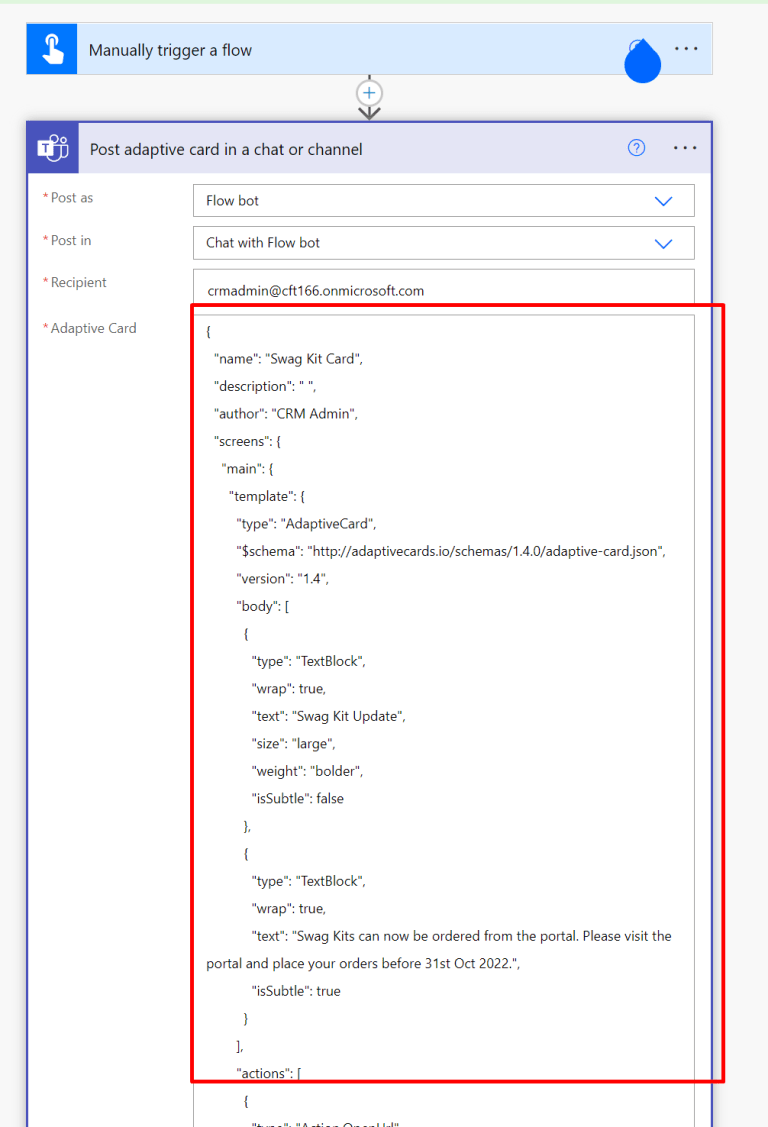Screen dimensions: 768x1127
Task: Click the Recipient email input field
Action: (443, 291)
